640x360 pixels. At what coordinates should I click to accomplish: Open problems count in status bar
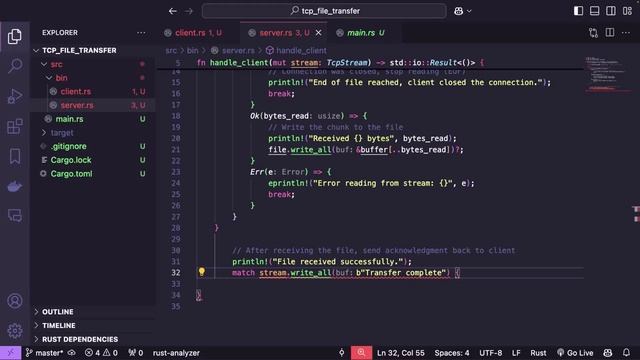click(x=101, y=353)
